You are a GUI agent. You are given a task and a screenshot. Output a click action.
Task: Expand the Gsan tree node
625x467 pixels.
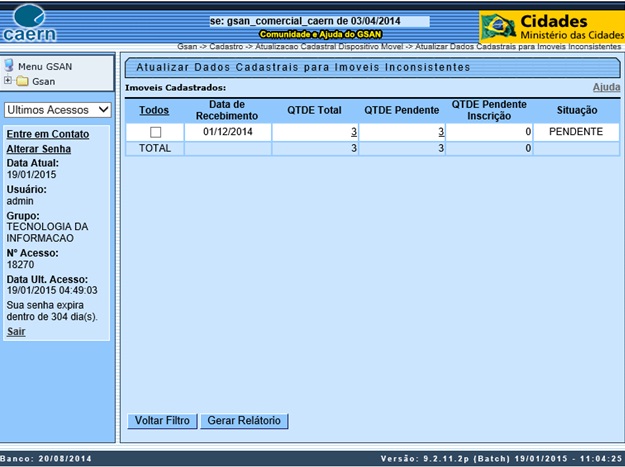(8, 81)
